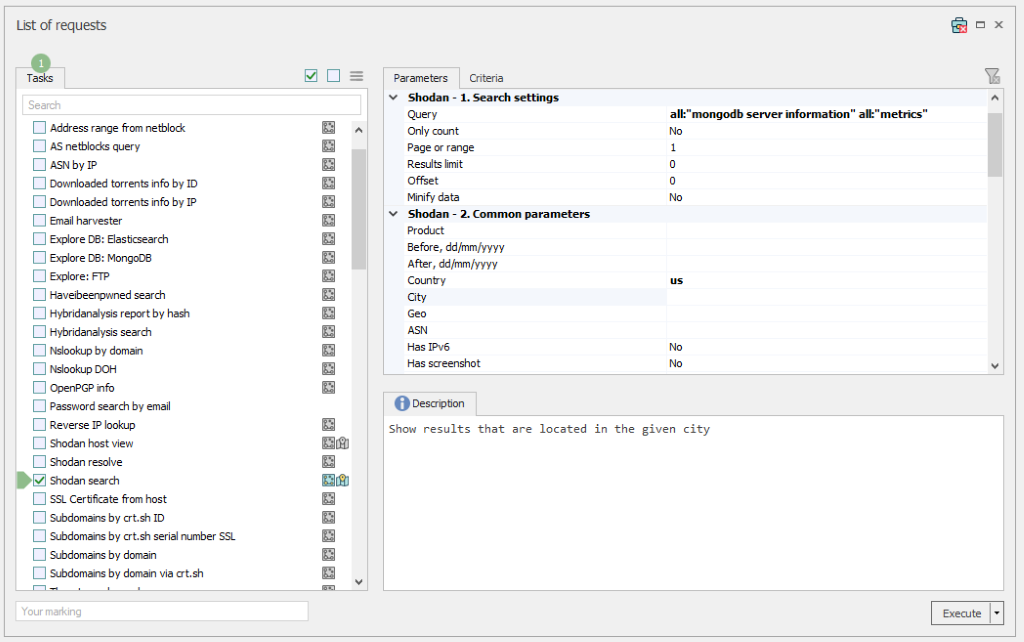Click the toolbox icon in the title bar
Viewport: 1024px width, 642px height.
tap(959, 25)
